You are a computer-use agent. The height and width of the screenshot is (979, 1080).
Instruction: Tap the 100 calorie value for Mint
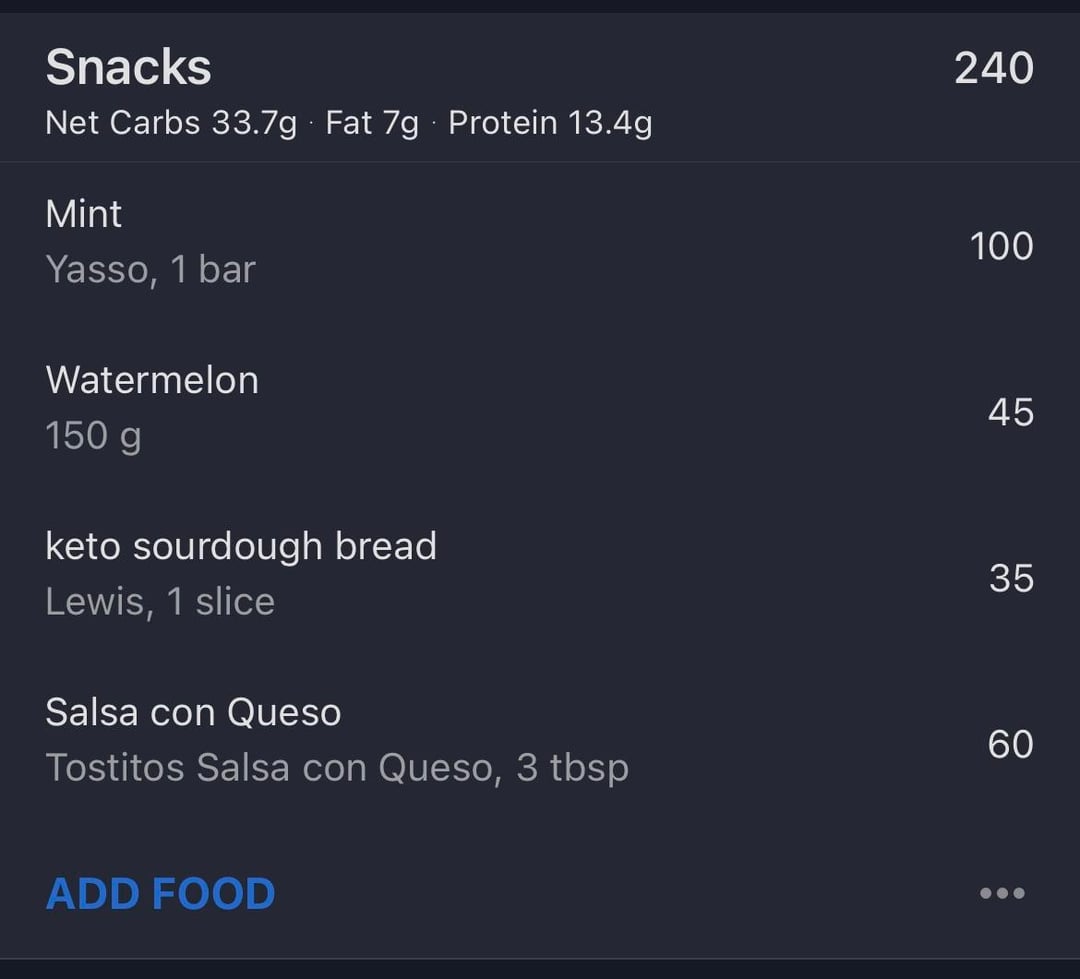[1001, 246]
